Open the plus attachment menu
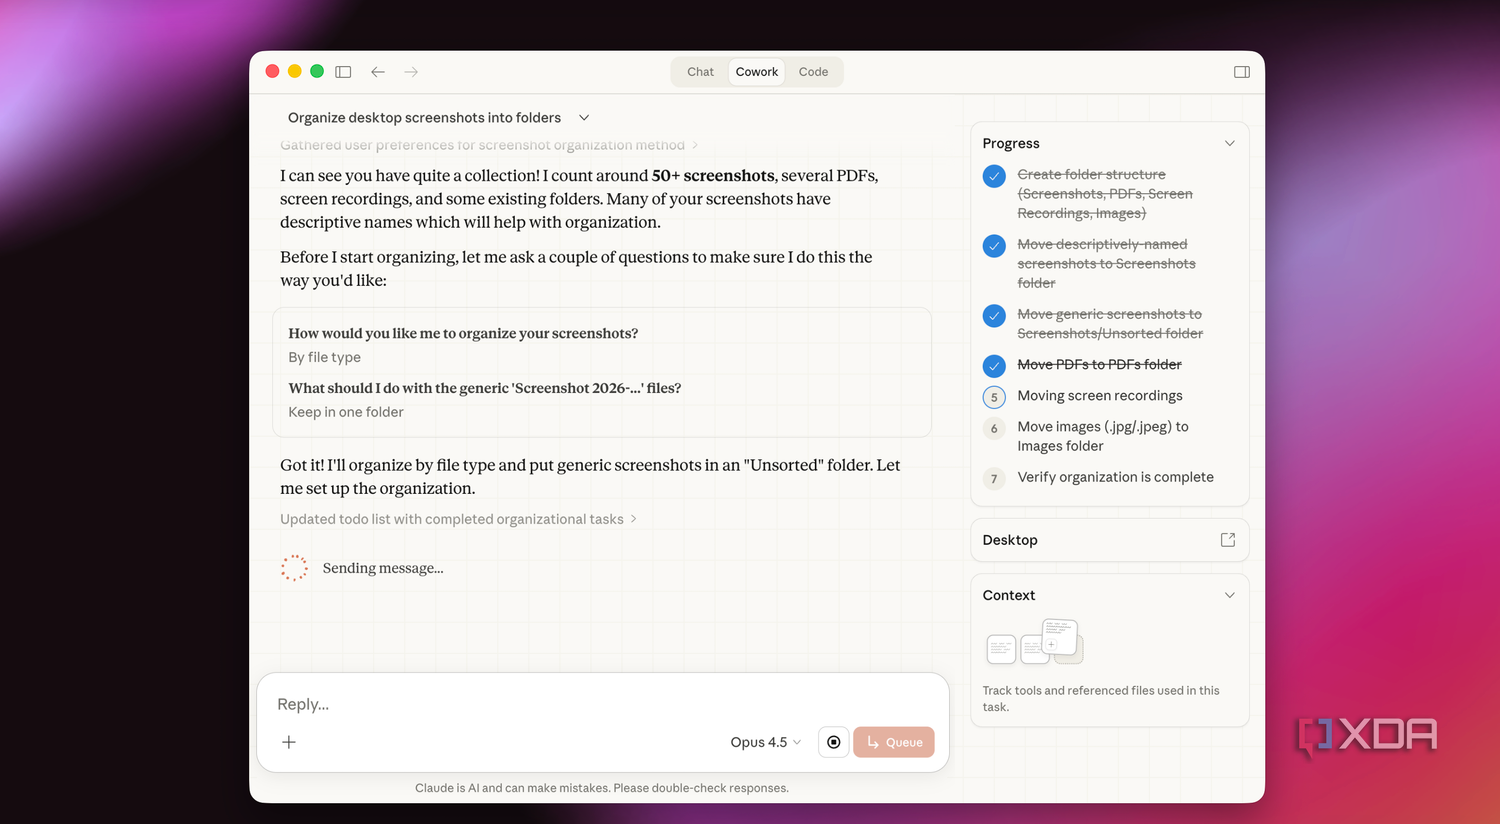 pyautogui.click(x=289, y=742)
